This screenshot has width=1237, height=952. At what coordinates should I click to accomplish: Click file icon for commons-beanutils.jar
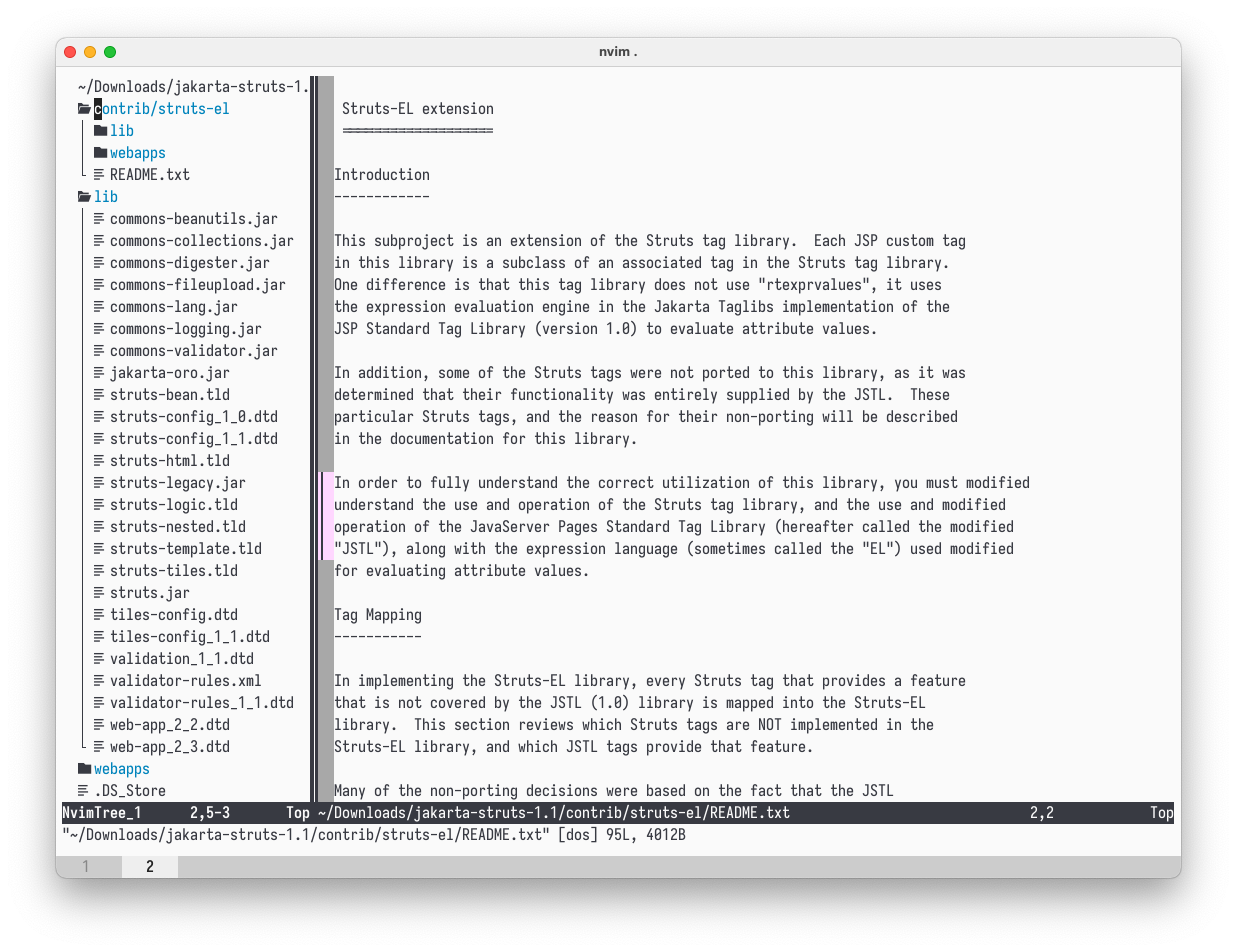(99, 219)
